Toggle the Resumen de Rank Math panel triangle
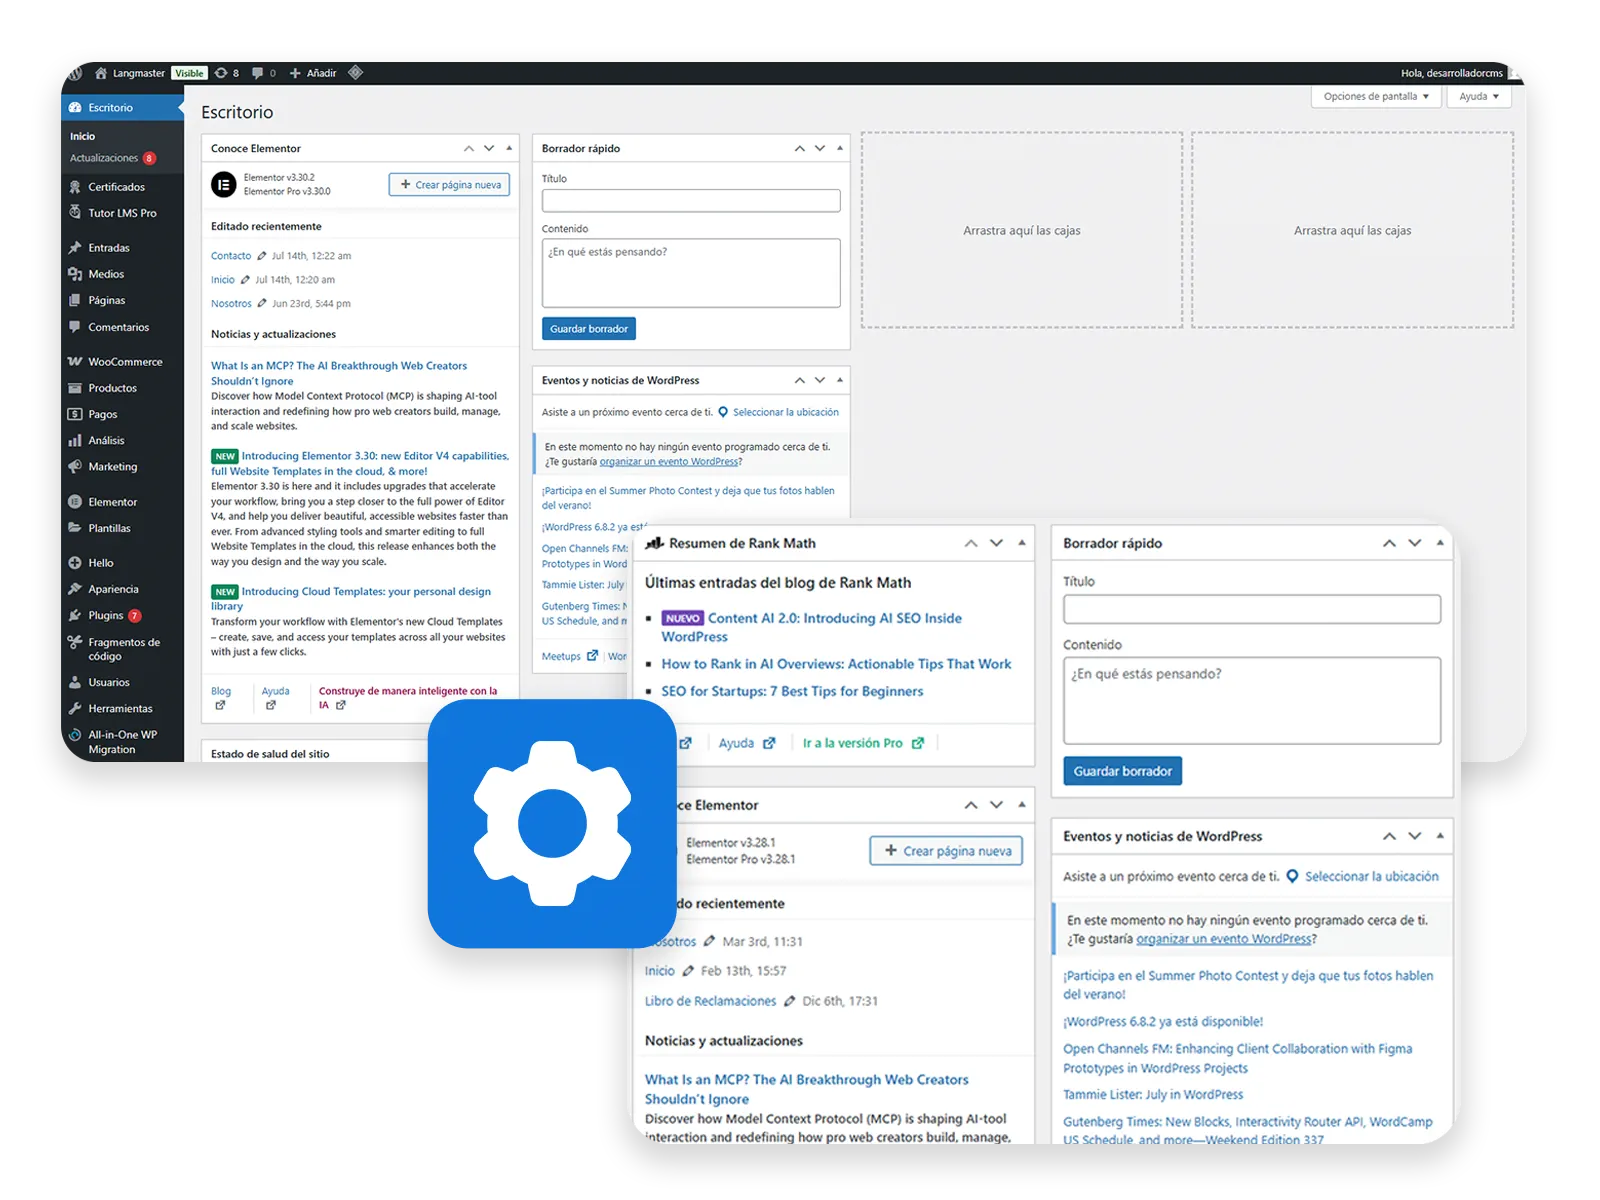This screenshot has width=1600, height=1200. (1022, 543)
